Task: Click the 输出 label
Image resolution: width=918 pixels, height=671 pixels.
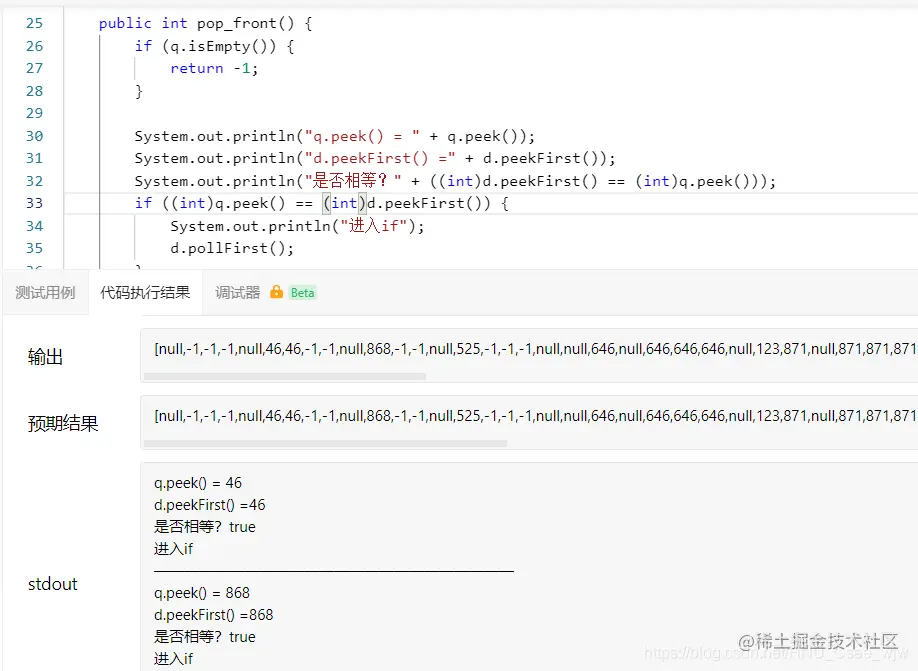Action: (45, 357)
